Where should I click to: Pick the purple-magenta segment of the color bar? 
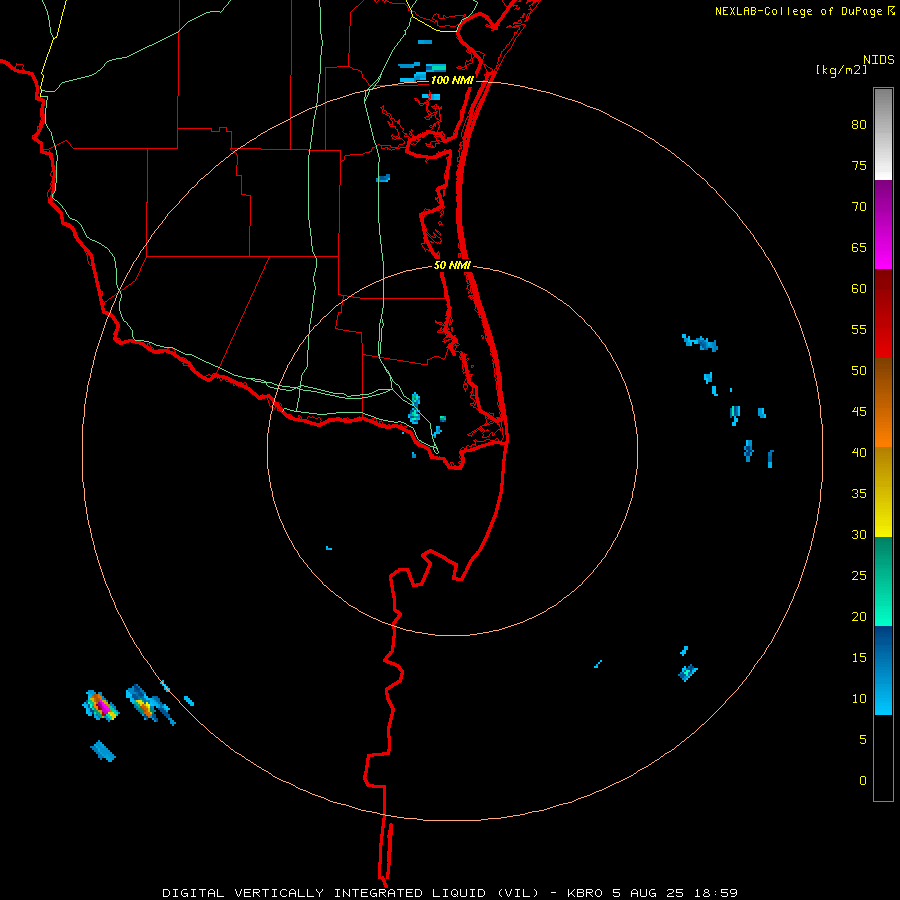(883, 224)
